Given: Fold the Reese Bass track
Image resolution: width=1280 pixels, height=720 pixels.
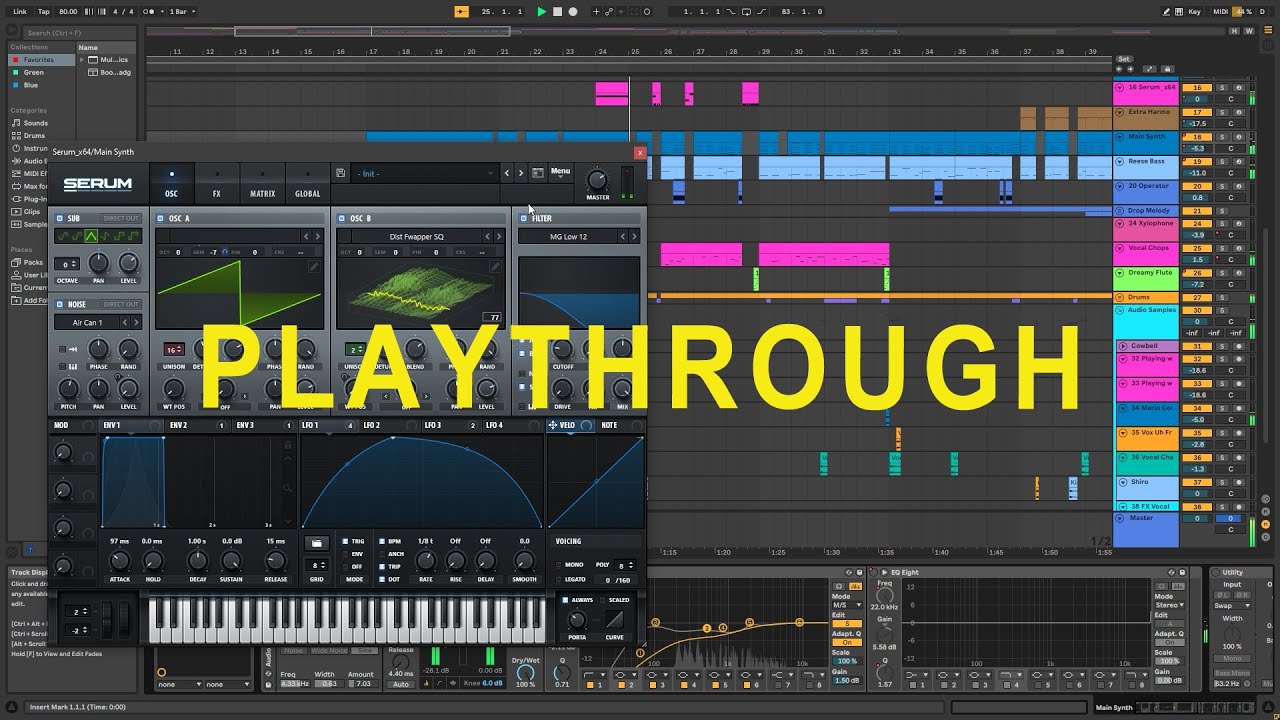Looking at the screenshot, I should tap(1120, 161).
